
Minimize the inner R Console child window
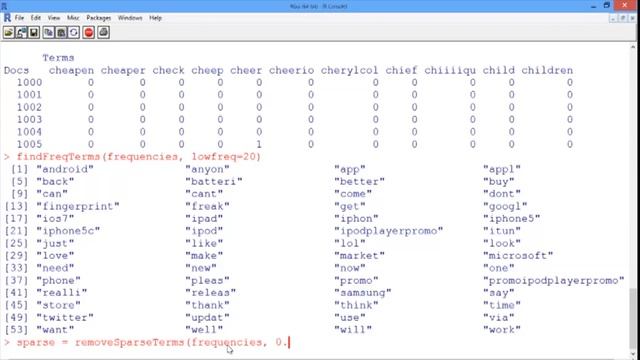(x=613, y=18)
